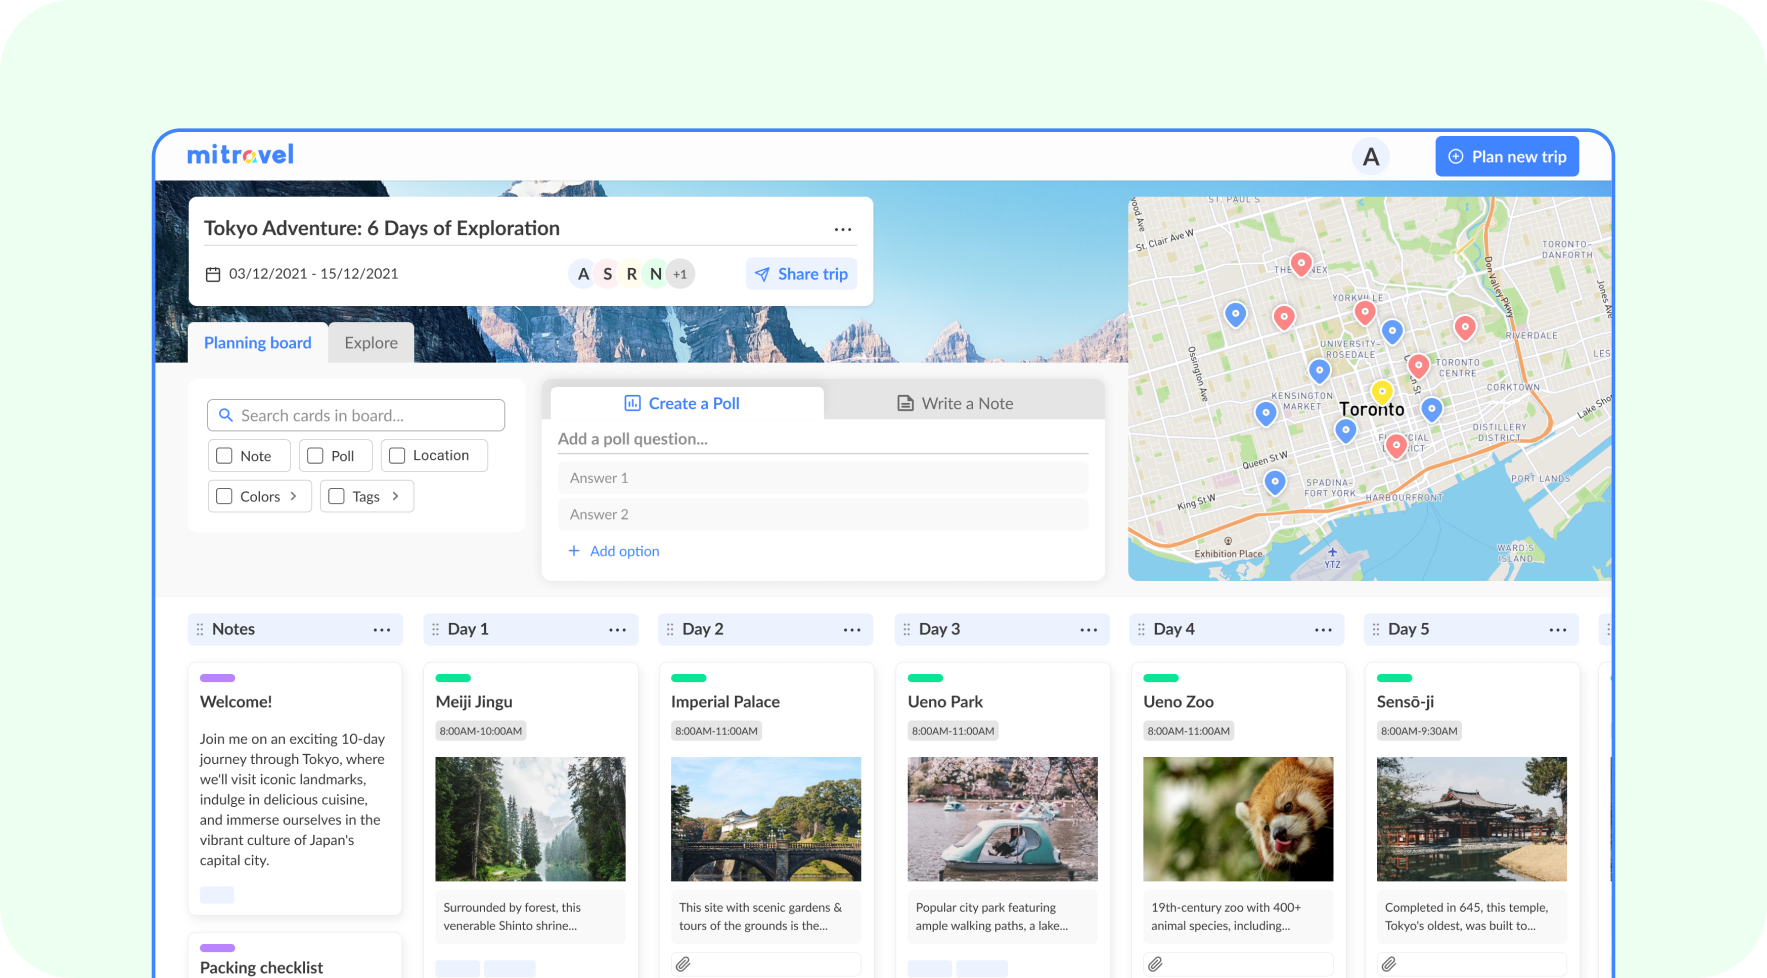Click the Plan new trip button
The image size is (1767, 978).
click(x=1507, y=157)
